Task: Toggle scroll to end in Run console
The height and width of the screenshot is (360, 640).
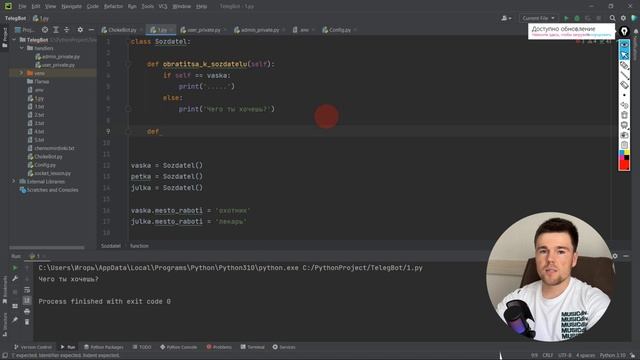Action: tap(27, 300)
